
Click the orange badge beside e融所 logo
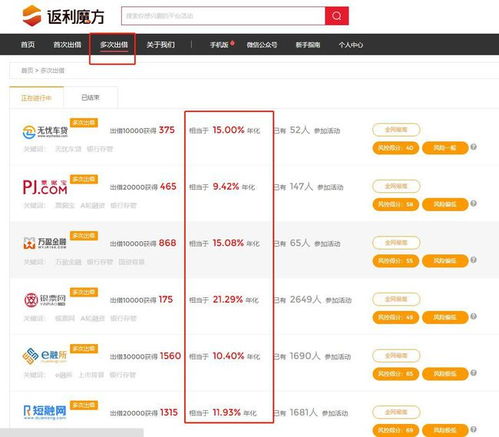coord(84,348)
